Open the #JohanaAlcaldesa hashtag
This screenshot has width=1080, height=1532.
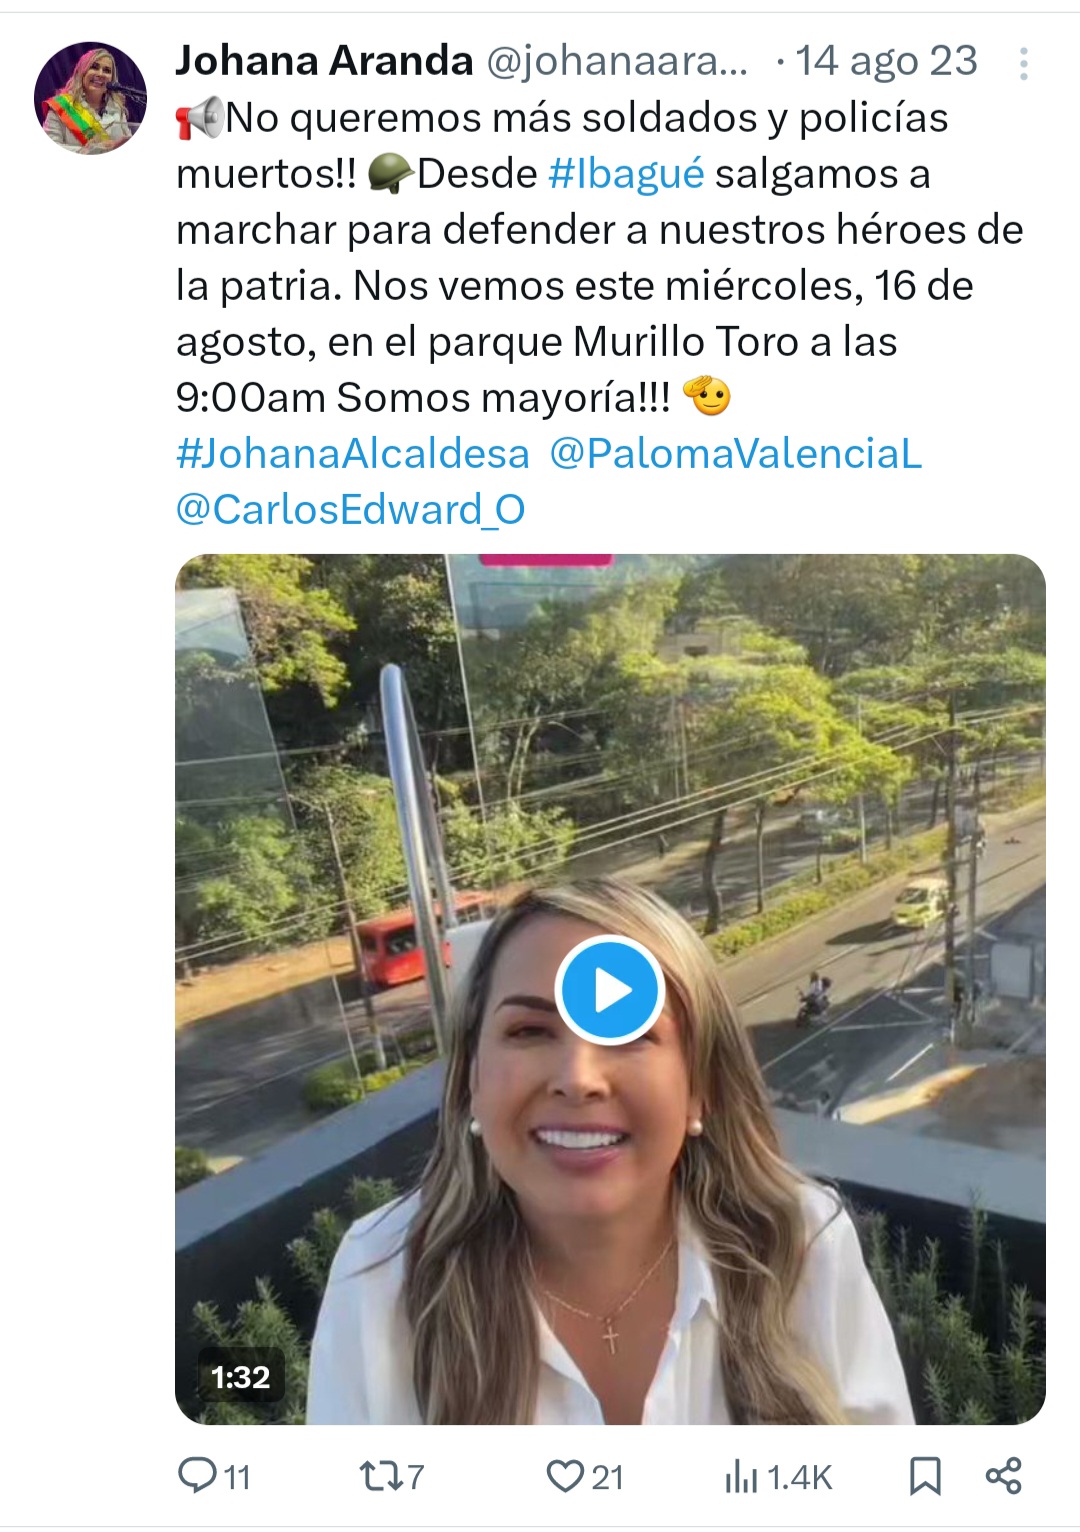point(353,454)
